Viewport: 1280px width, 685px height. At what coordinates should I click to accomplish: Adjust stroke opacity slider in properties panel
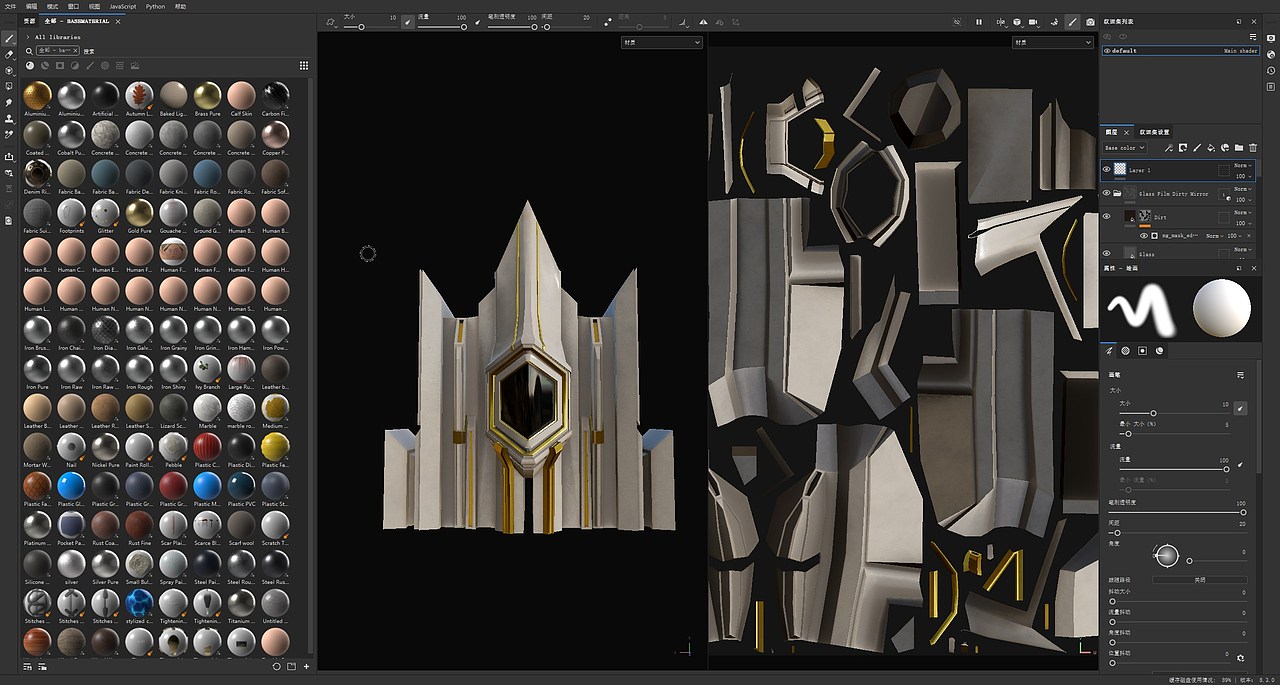tap(1176, 512)
